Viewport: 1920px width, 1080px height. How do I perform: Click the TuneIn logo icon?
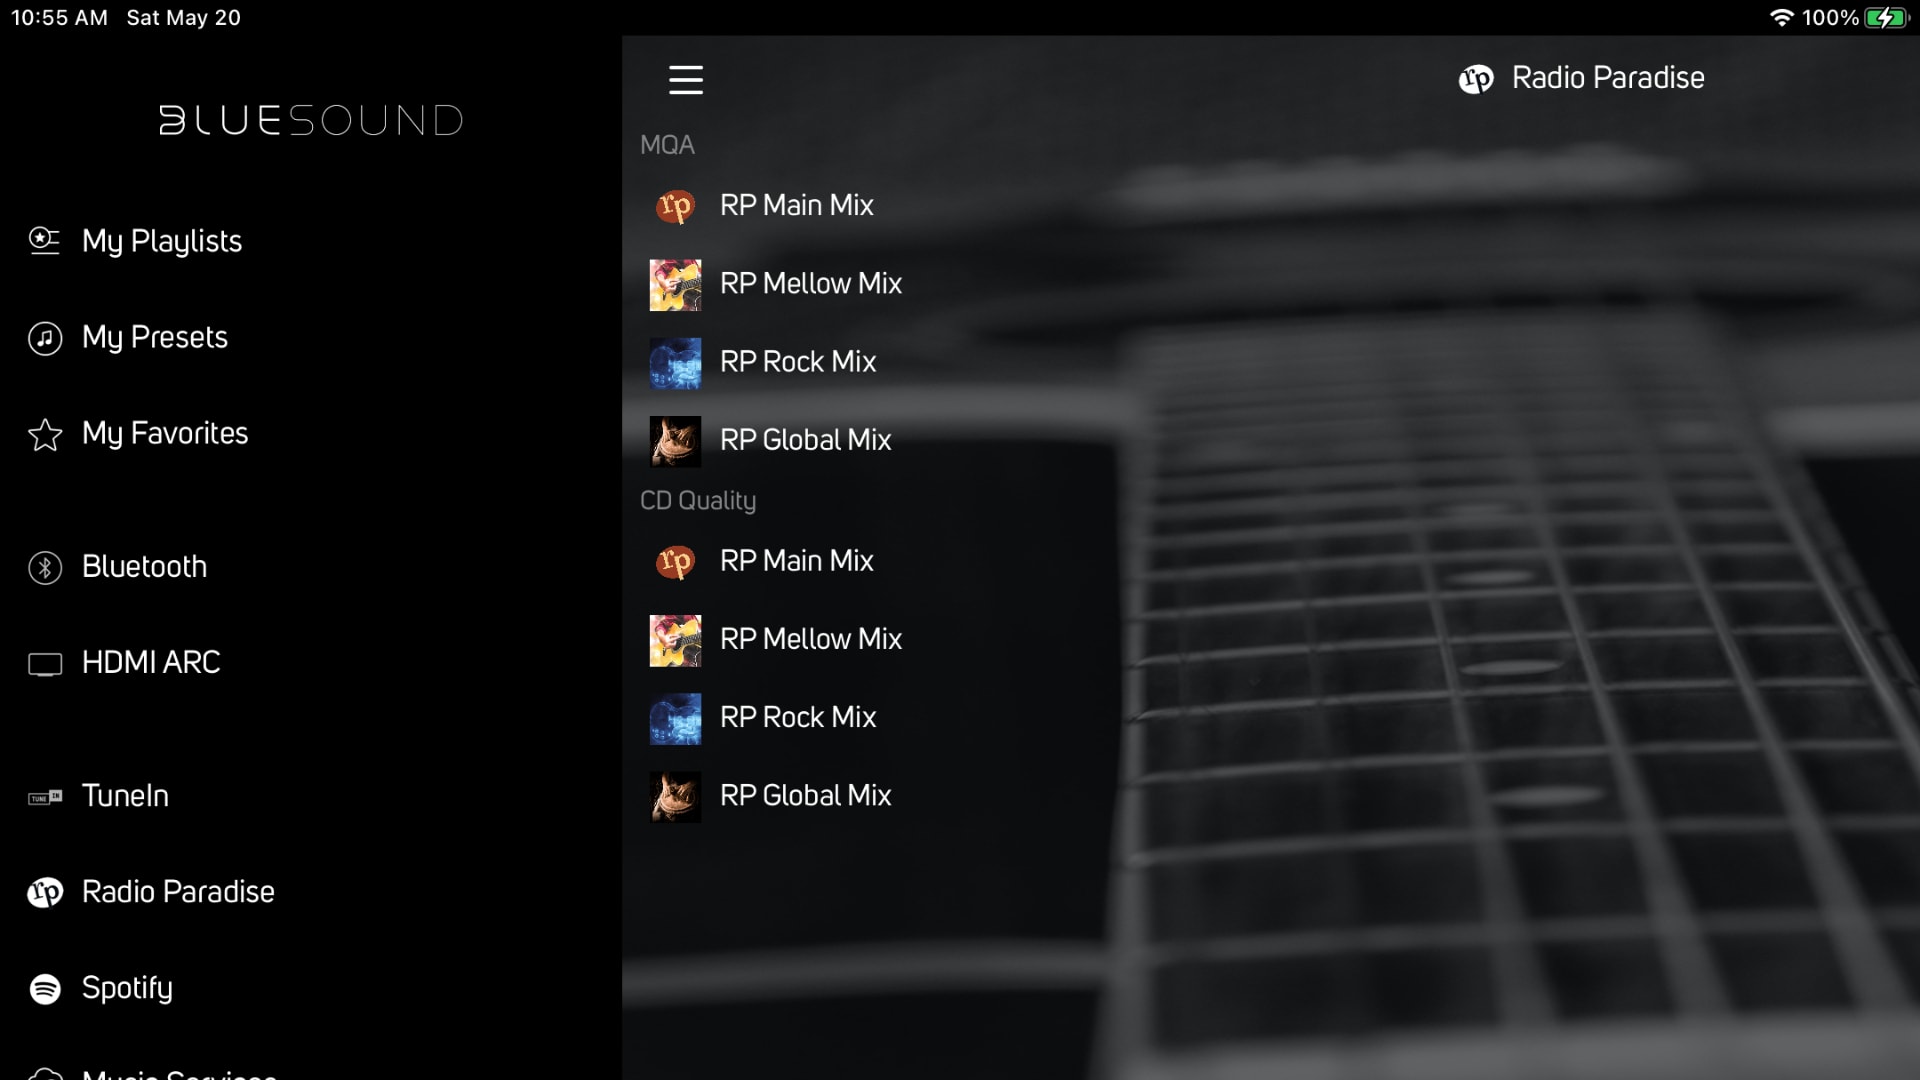point(45,797)
